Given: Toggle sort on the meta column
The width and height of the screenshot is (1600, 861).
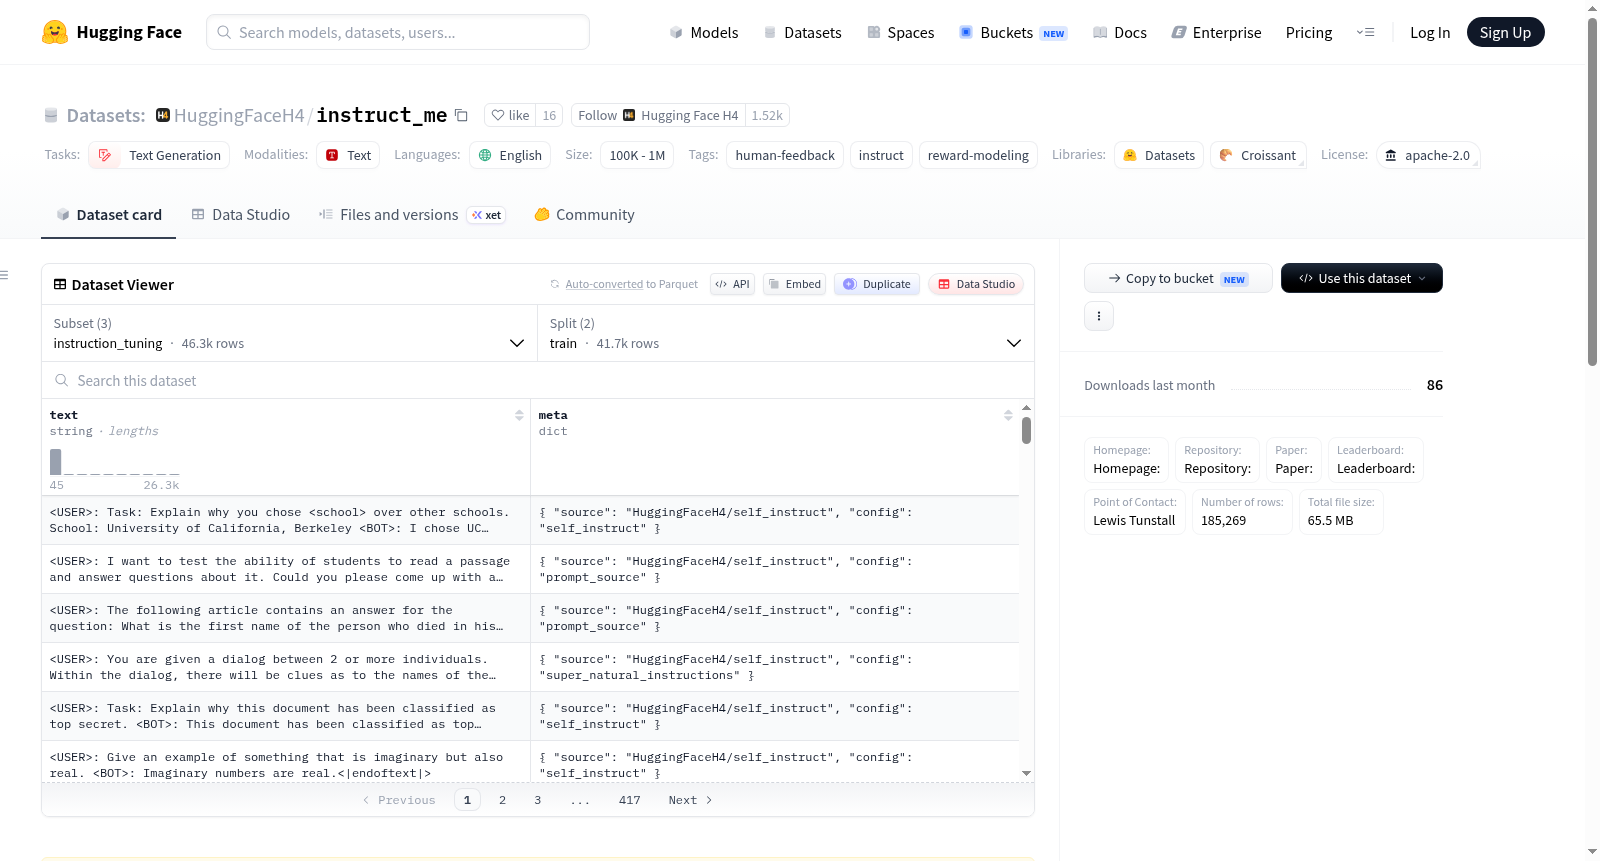Looking at the screenshot, I should [x=1008, y=415].
